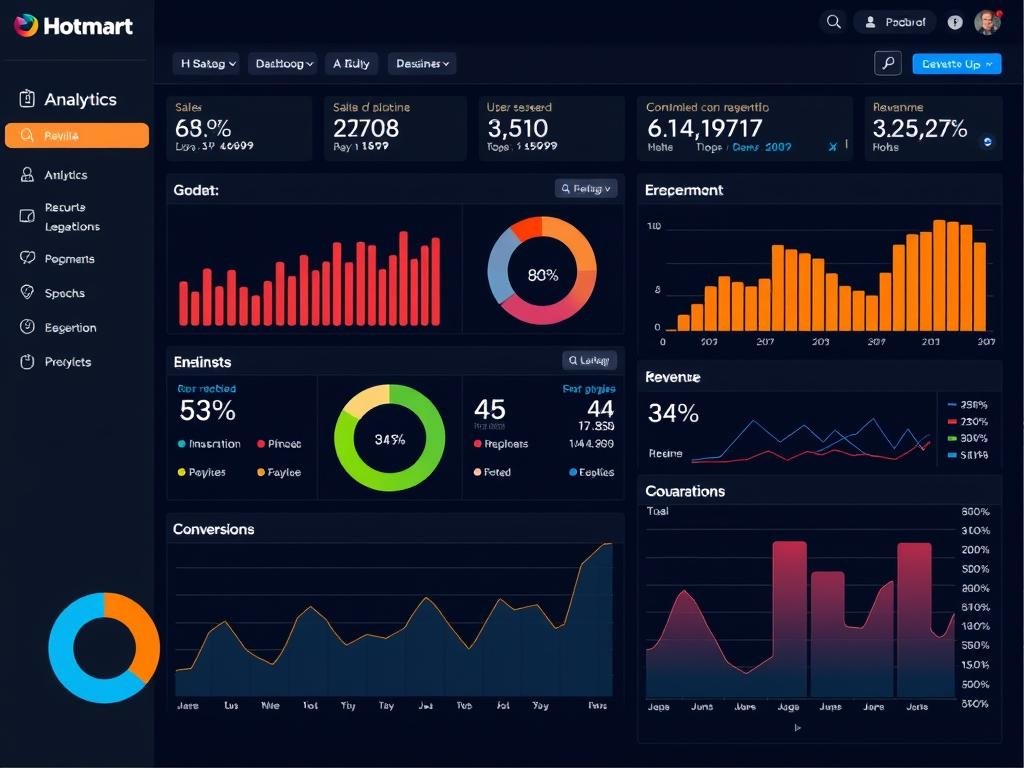Click the magnifying glass search icon in toolbar

pos(888,62)
